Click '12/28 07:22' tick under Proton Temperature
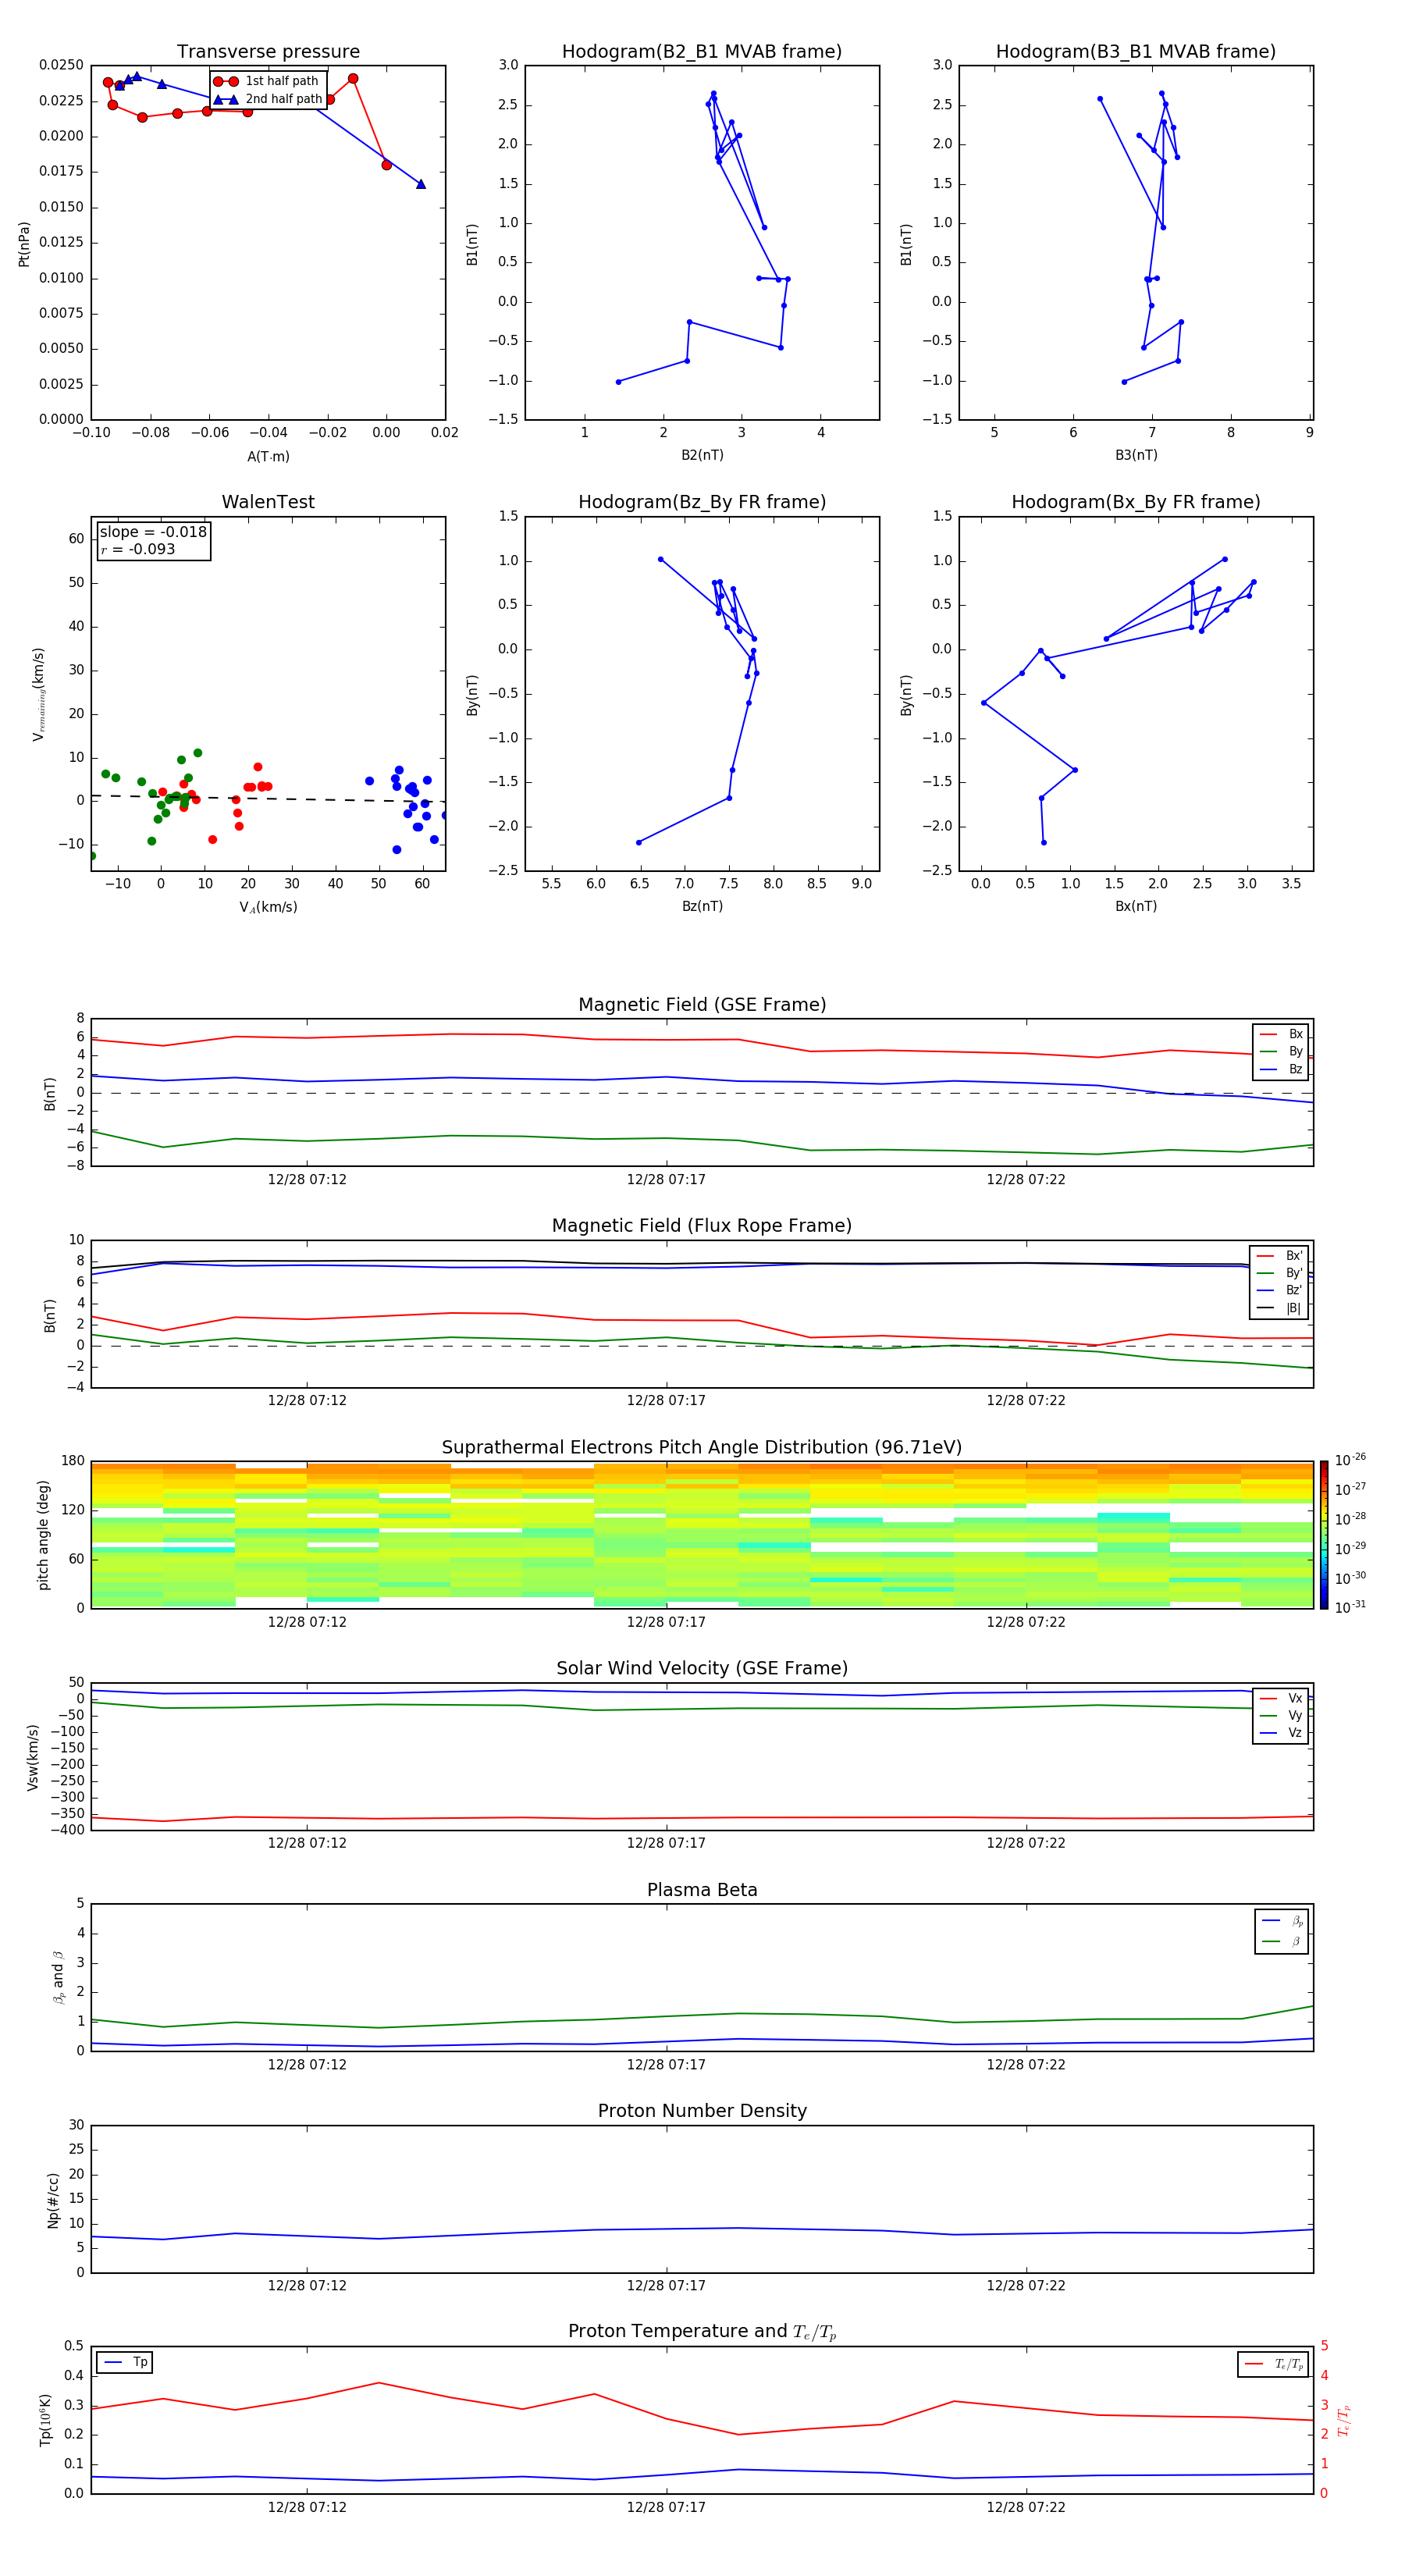This screenshot has width=1405, height=2576. coord(1026,2507)
